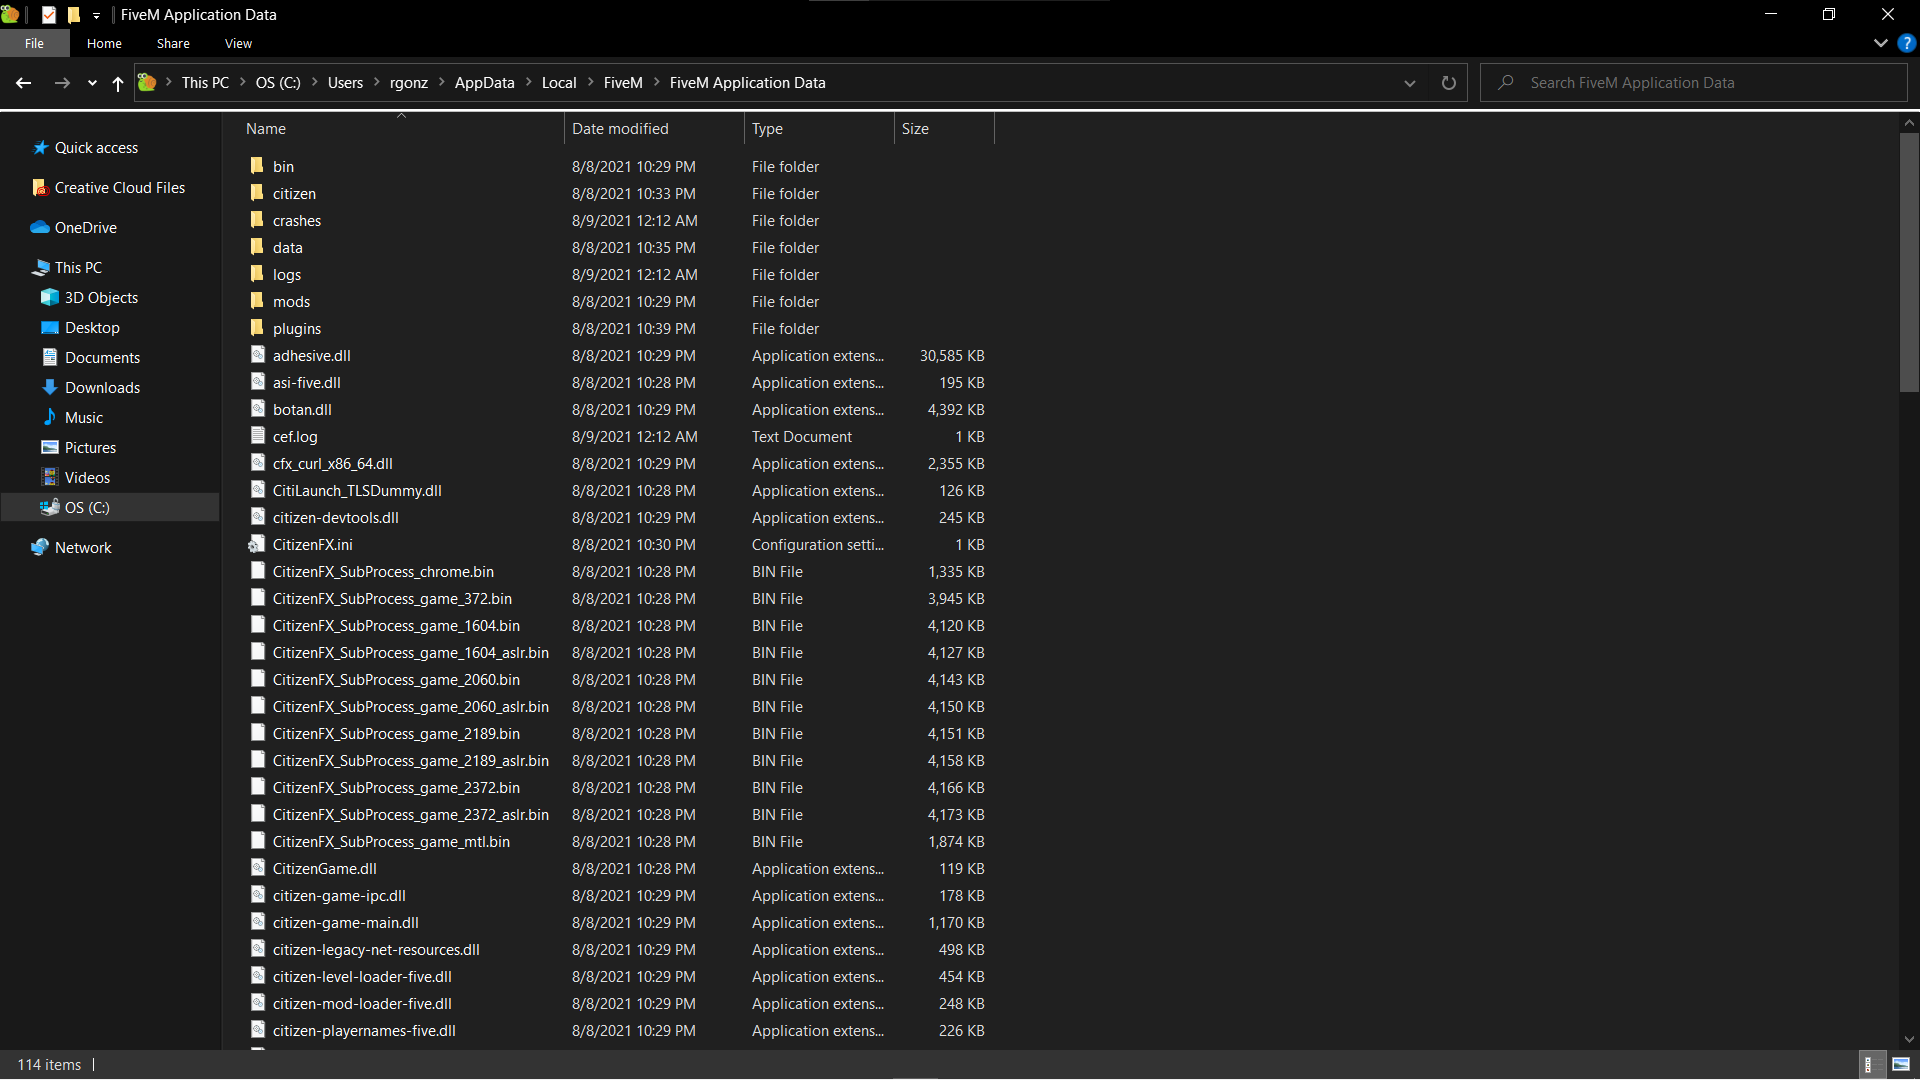Image resolution: width=1920 pixels, height=1080 pixels.
Task: Open the Home ribbon tab
Action: (x=104, y=43)
